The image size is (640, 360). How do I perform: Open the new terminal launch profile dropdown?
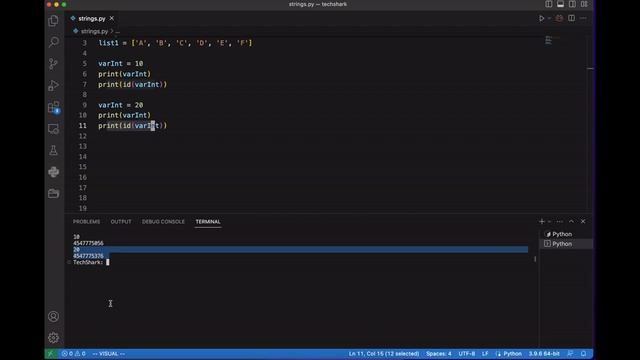(x=549, y=222)
